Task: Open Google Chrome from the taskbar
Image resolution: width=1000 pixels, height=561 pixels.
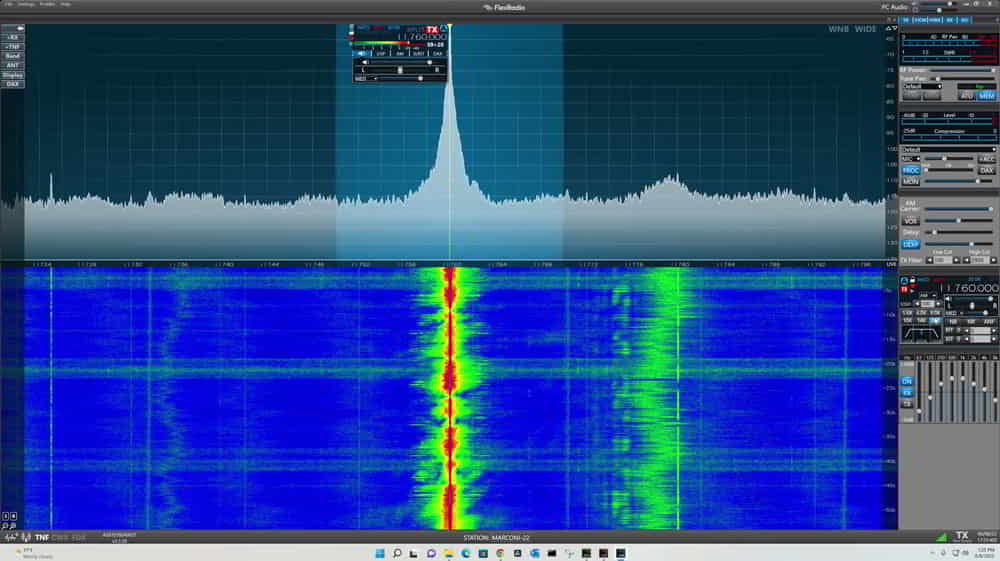Action: (500, 553)
